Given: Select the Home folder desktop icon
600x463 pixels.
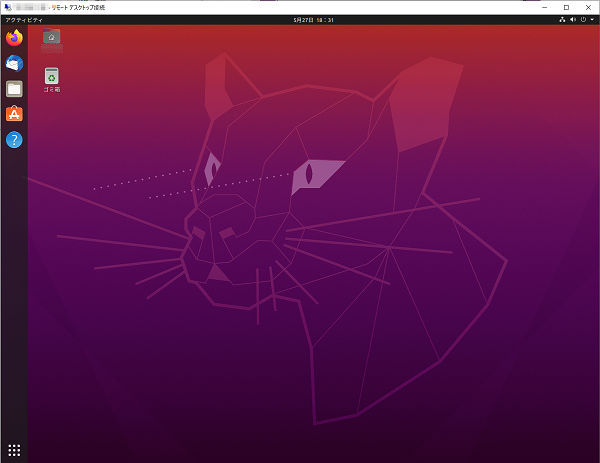Looking at the screenshot, I should pos(51,38).
